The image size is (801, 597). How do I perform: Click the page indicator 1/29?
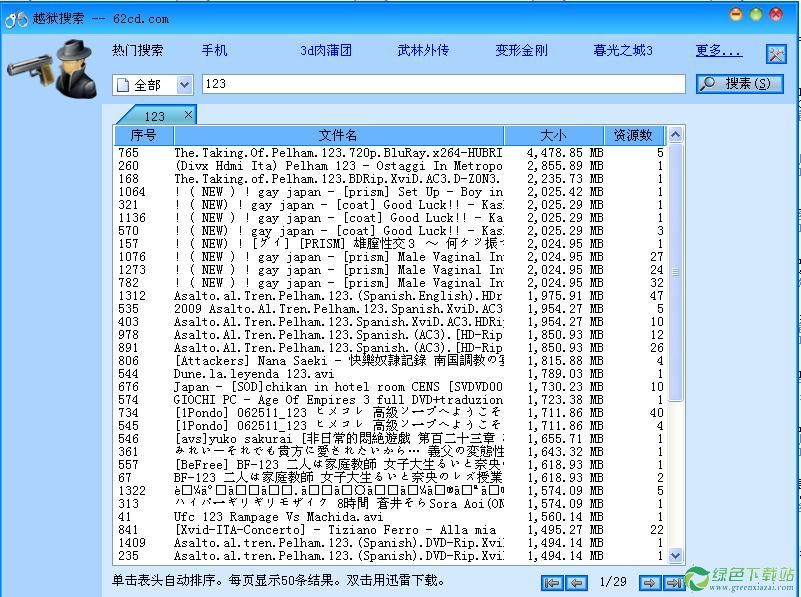point(612,582)
